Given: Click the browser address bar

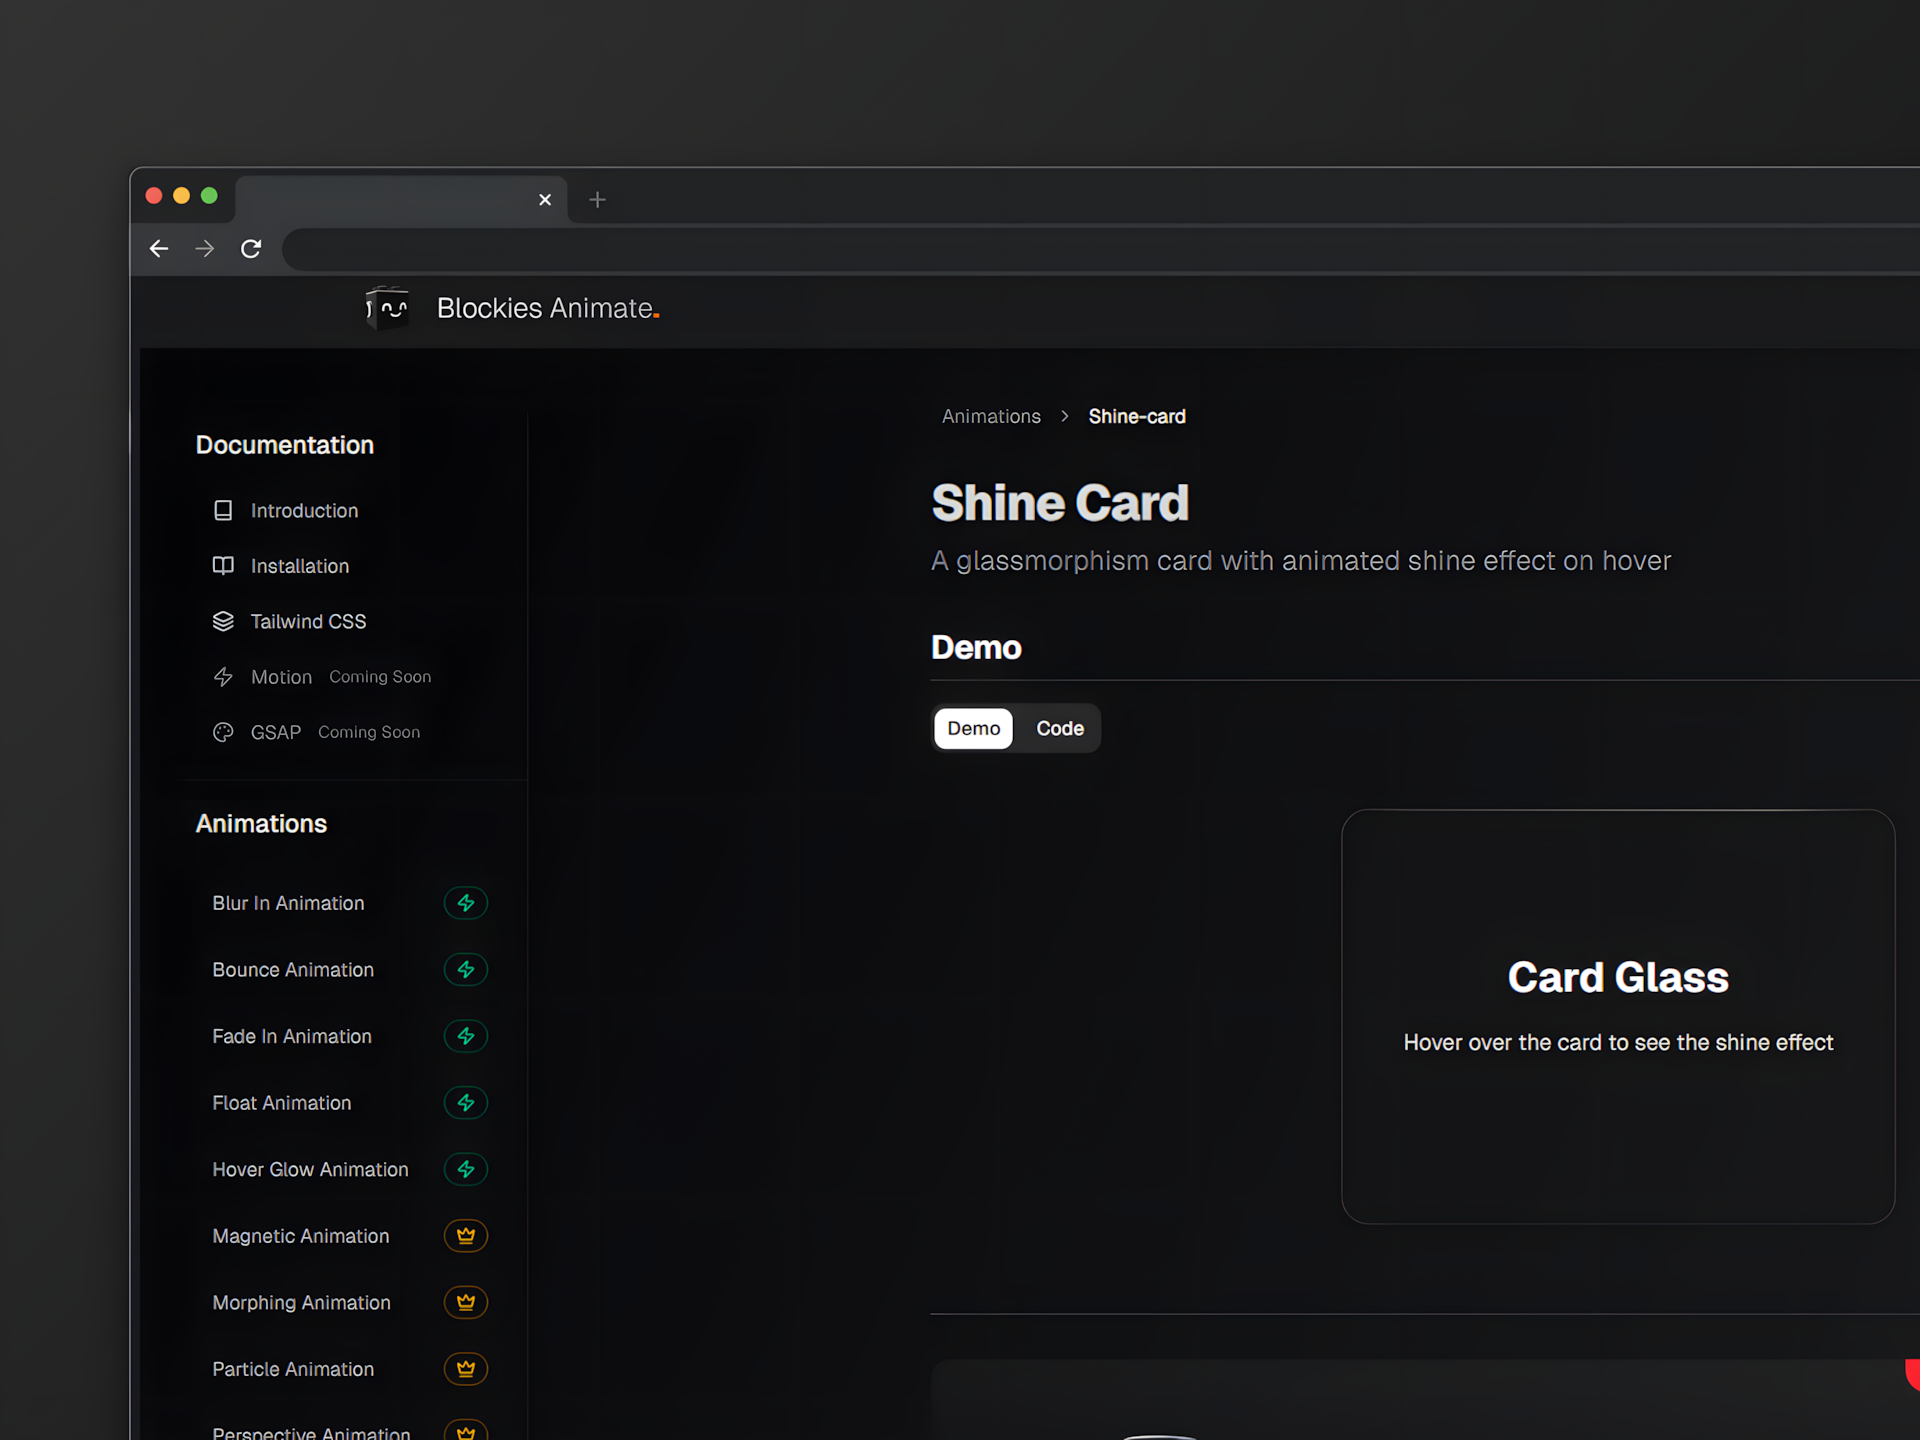Looking at the screenshot, I should 1000,249.
